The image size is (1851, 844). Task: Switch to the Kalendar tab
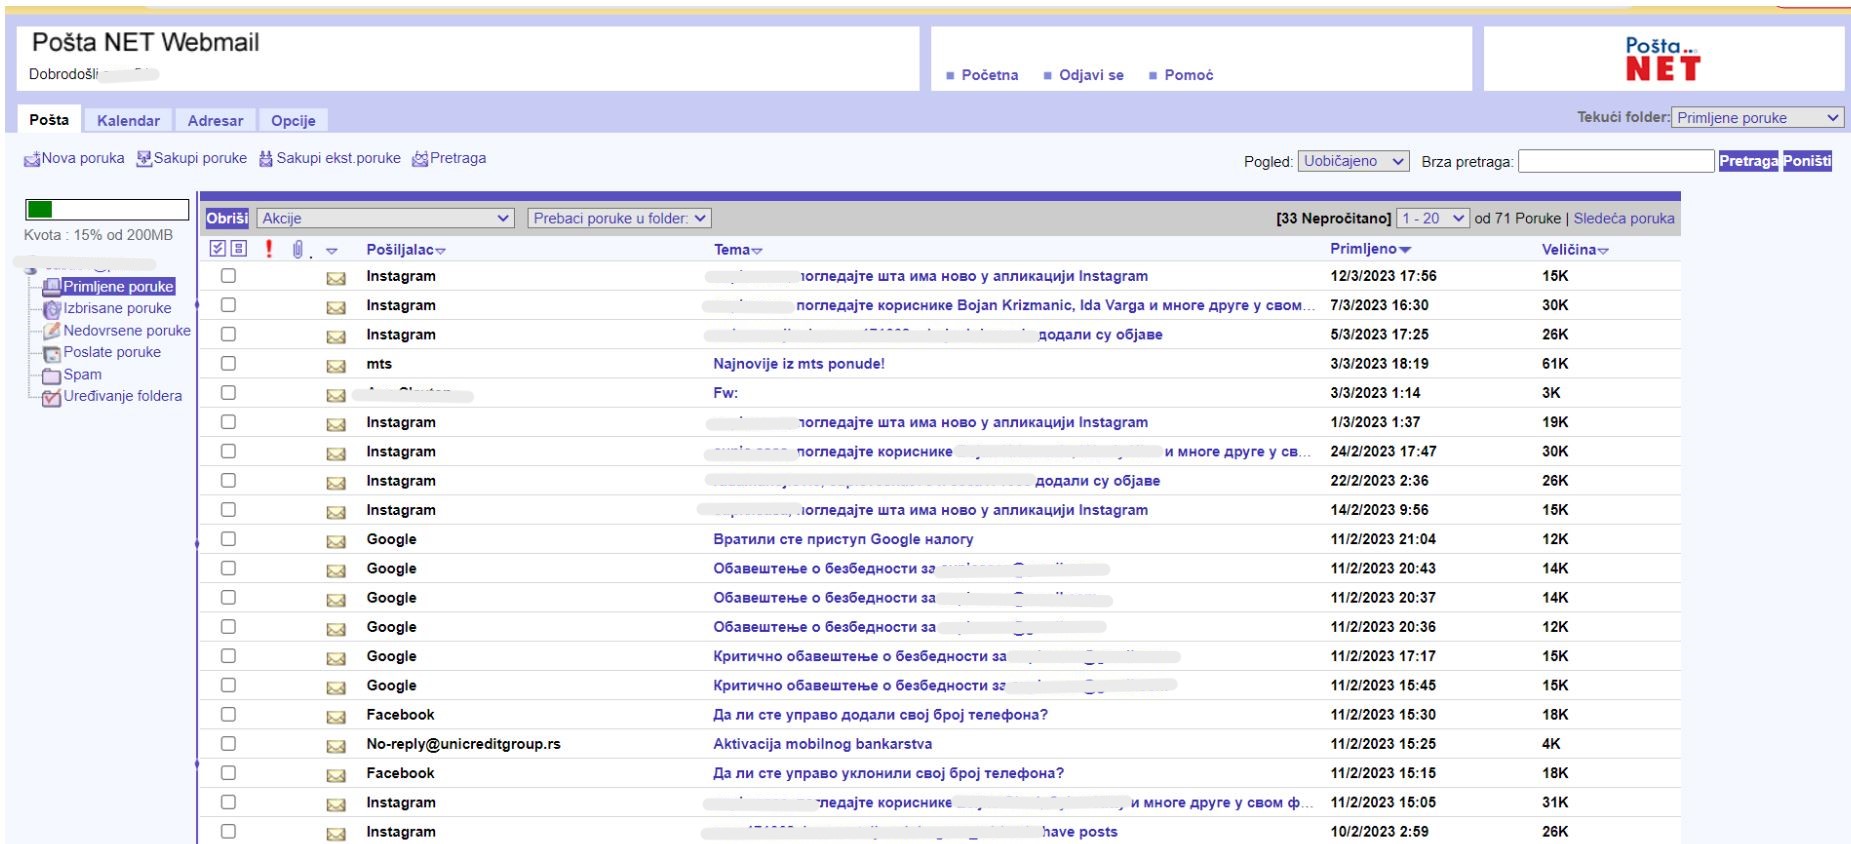(x=128, y=120)
